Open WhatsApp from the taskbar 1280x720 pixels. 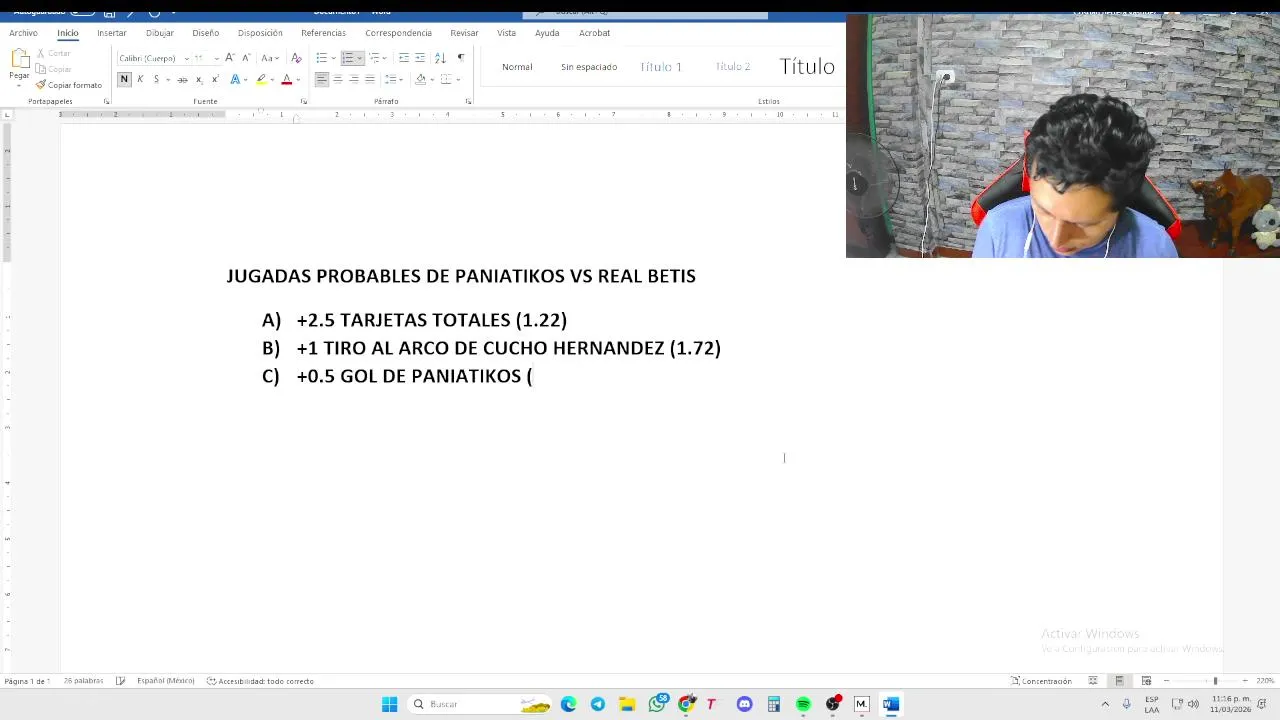(657, 704)
